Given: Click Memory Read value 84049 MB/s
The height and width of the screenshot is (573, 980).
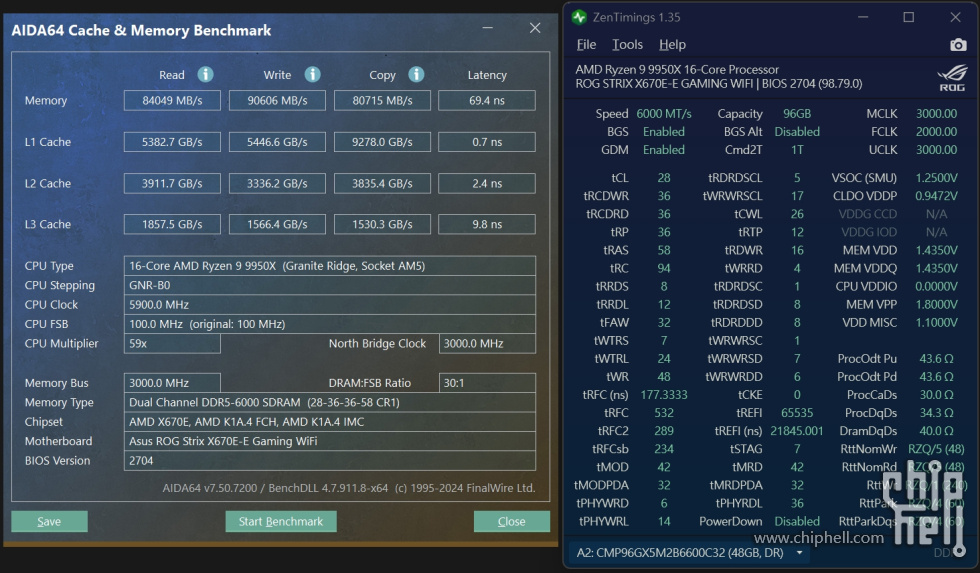Looking at the screenshot, I should point(172,101).
